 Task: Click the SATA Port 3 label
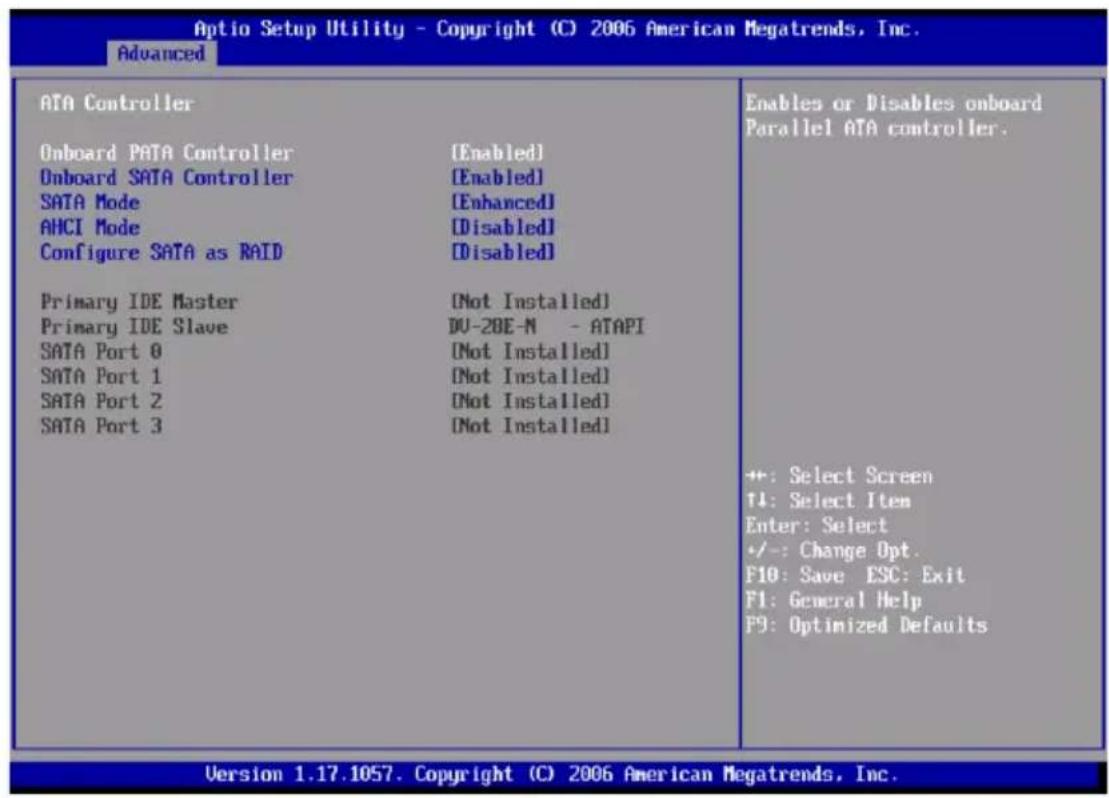[x=101, y=426]
